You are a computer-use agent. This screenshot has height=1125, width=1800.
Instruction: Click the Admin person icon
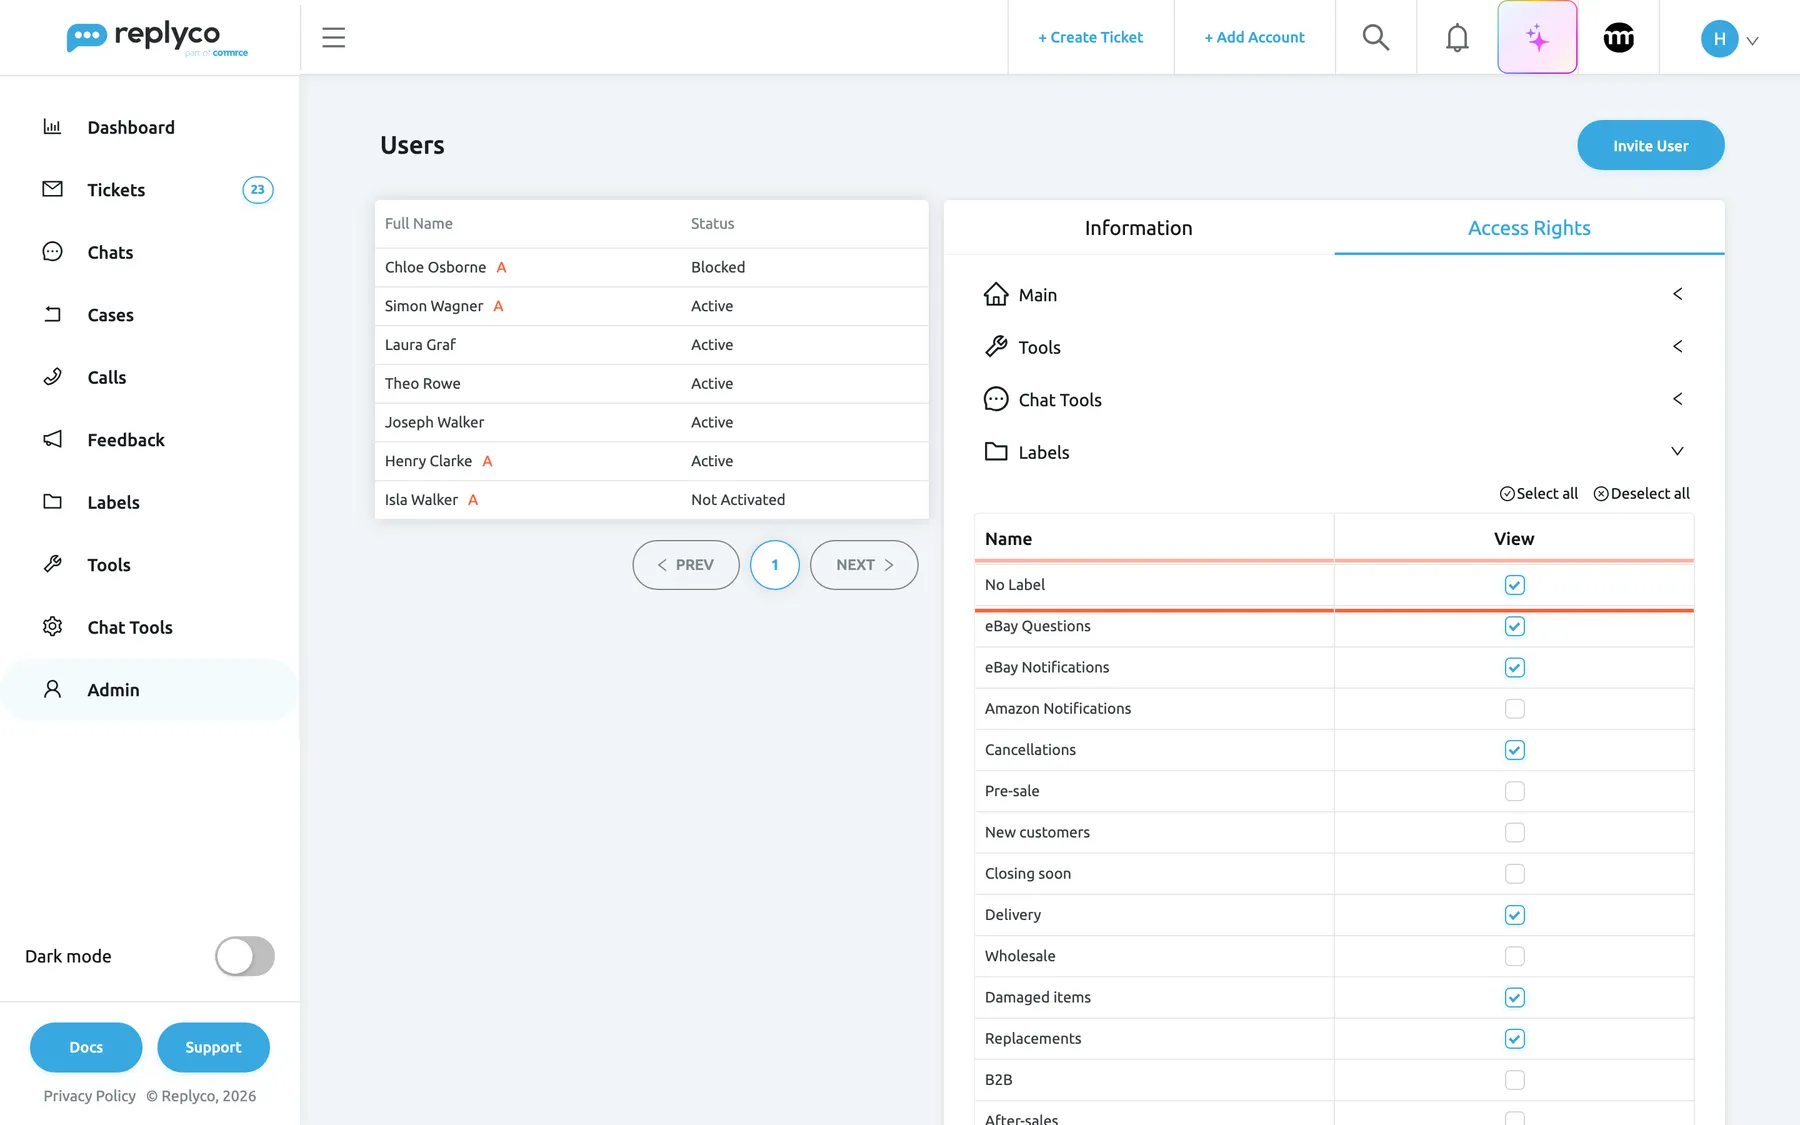pyautogui.click(x=53, y=689)
